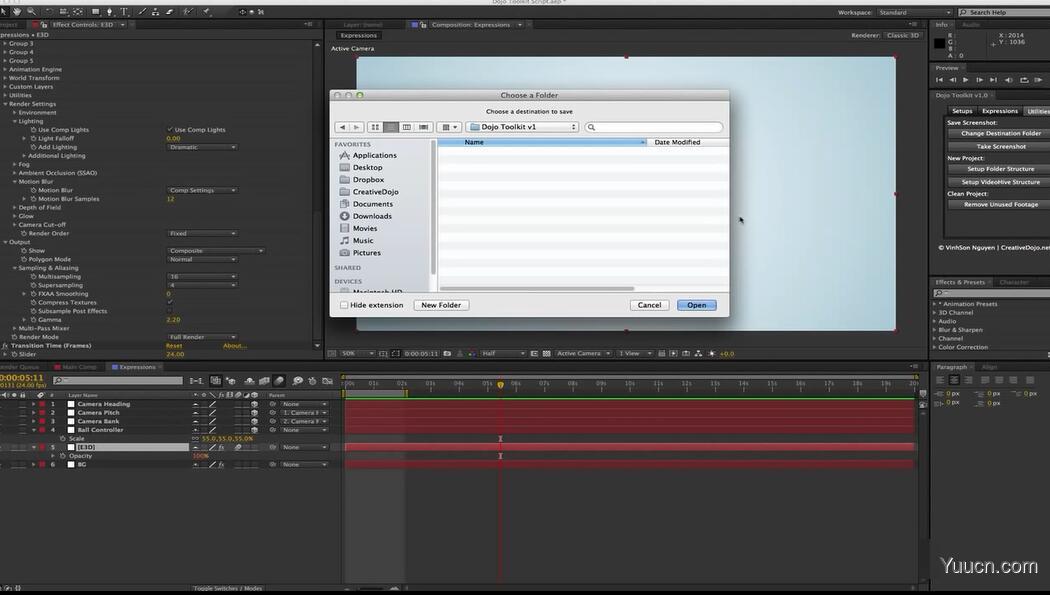The height and width of the screenshot is (595, 1050).
Task: Select the Info panel tab
Action: (942, 25)
